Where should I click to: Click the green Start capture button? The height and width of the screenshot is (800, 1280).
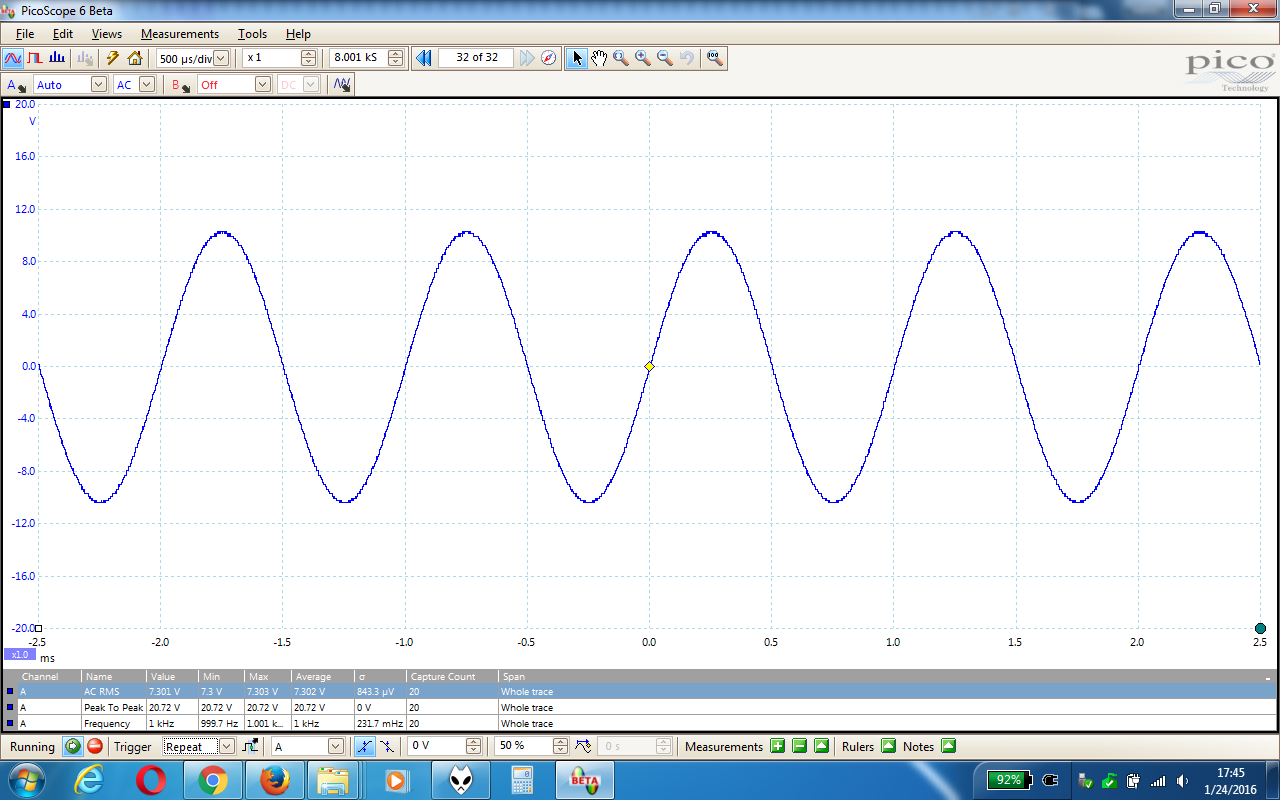coord(72,746)
